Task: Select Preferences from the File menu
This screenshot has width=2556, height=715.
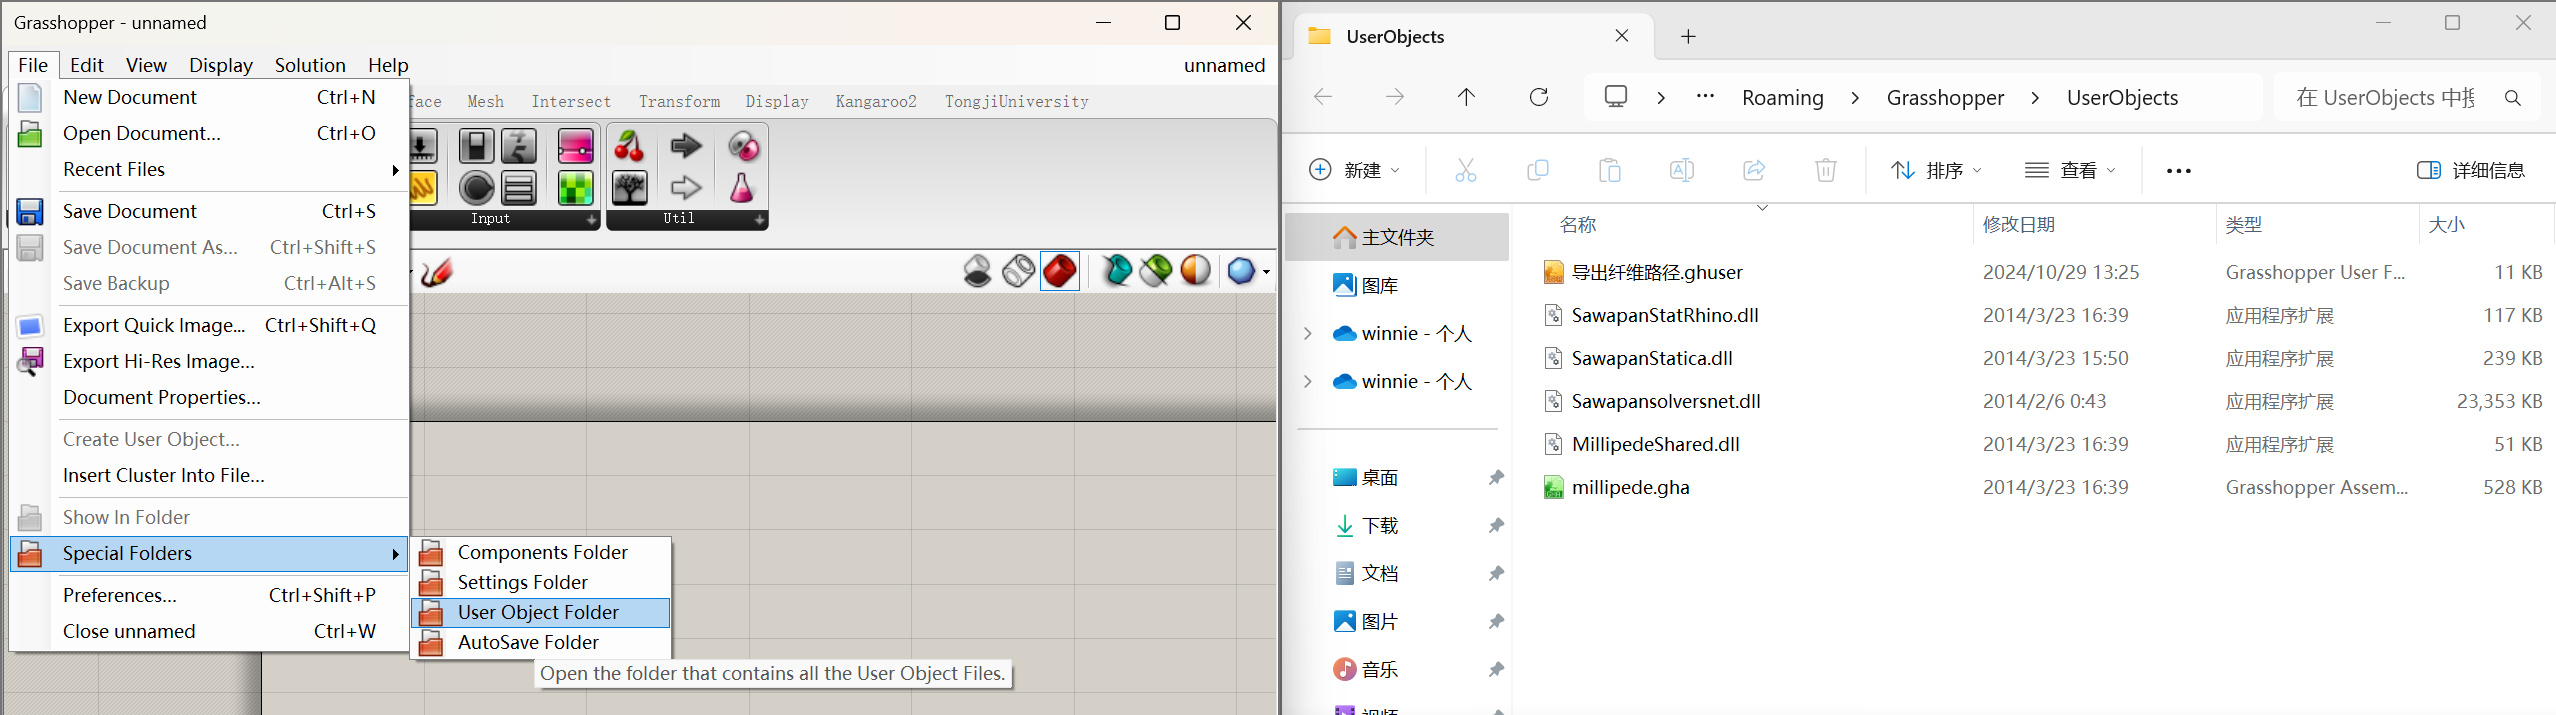Action: point(120,595)
